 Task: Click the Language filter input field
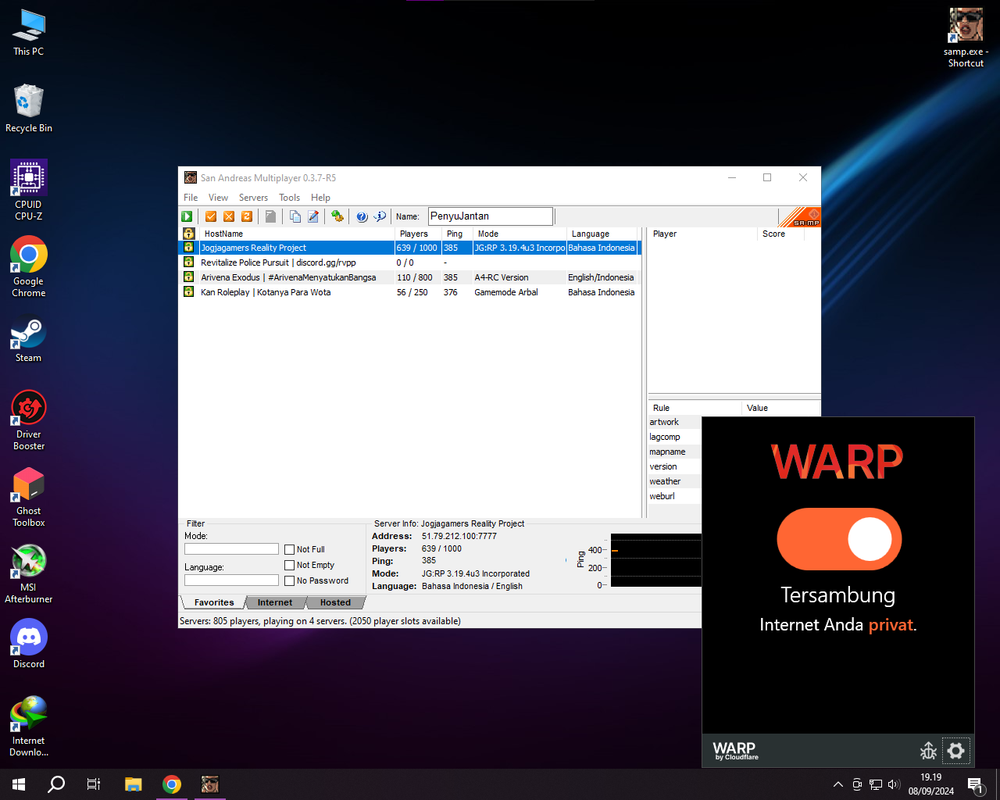pos(232,581)
